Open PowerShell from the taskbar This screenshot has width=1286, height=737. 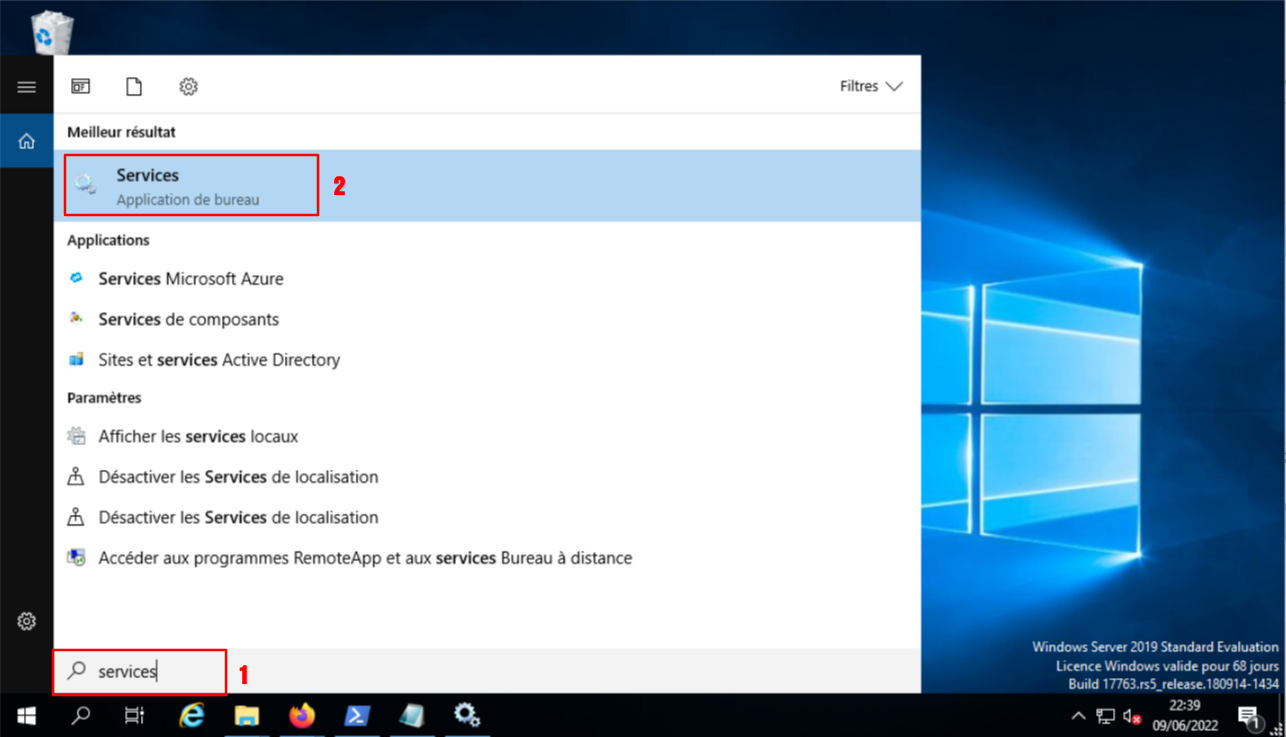click(x=357, y=716)
